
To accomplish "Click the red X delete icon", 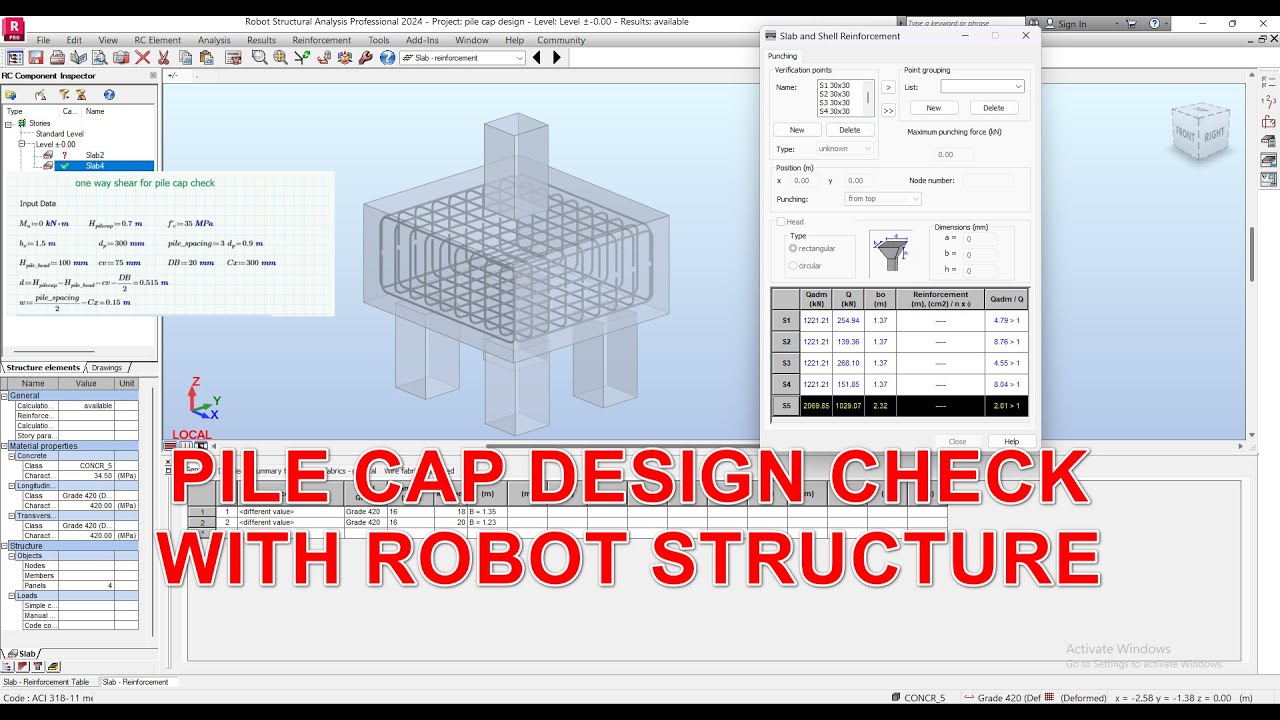I will [x=143, y=58].
